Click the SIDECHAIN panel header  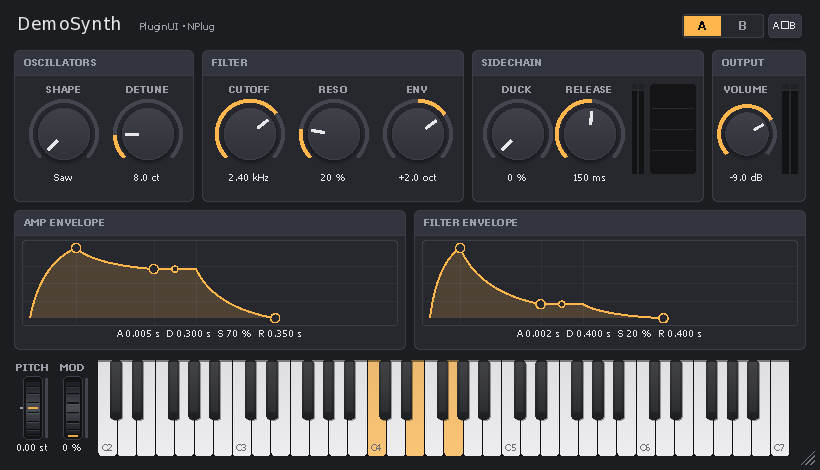(588, 63)
